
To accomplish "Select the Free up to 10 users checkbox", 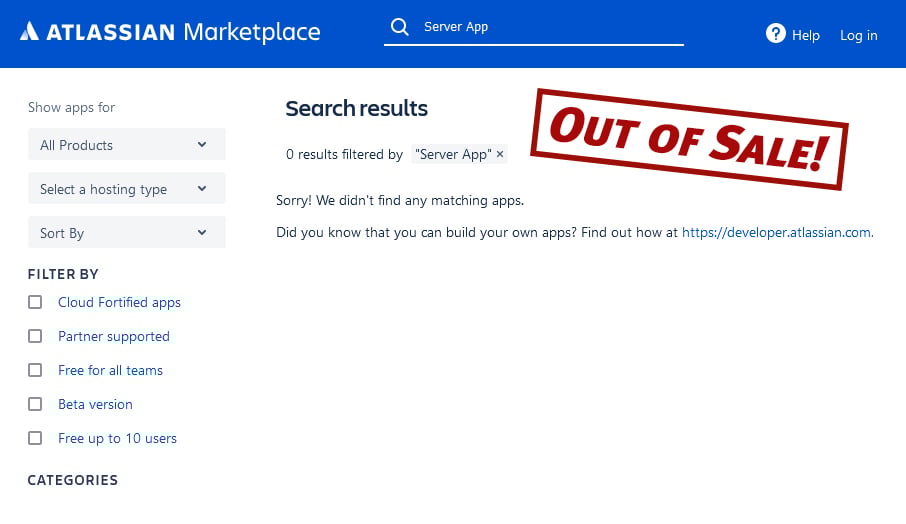I will pos(35,438).
